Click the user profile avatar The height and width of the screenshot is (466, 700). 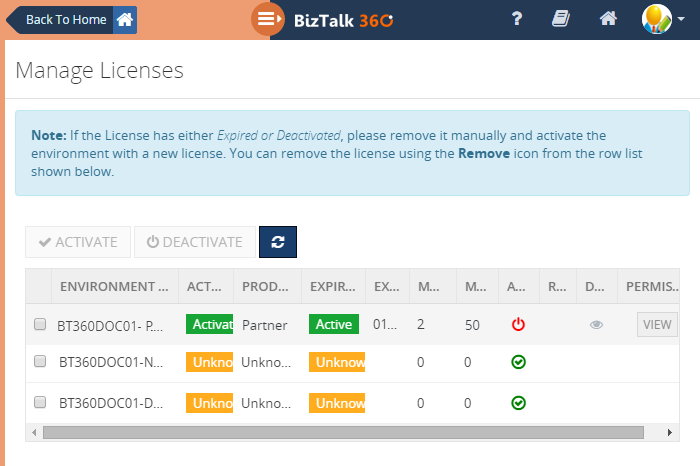(656, 19)
